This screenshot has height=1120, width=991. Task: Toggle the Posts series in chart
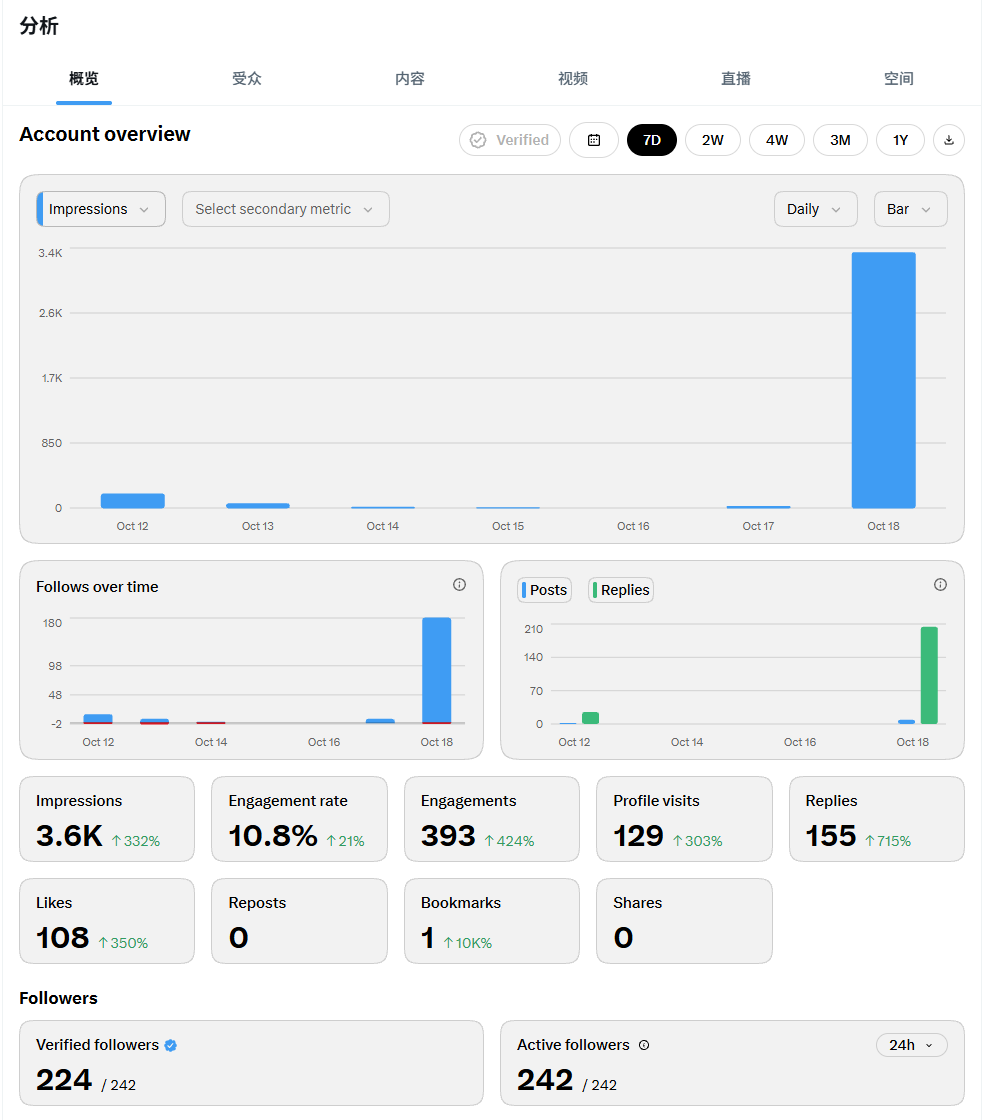[x=544, y=590]
